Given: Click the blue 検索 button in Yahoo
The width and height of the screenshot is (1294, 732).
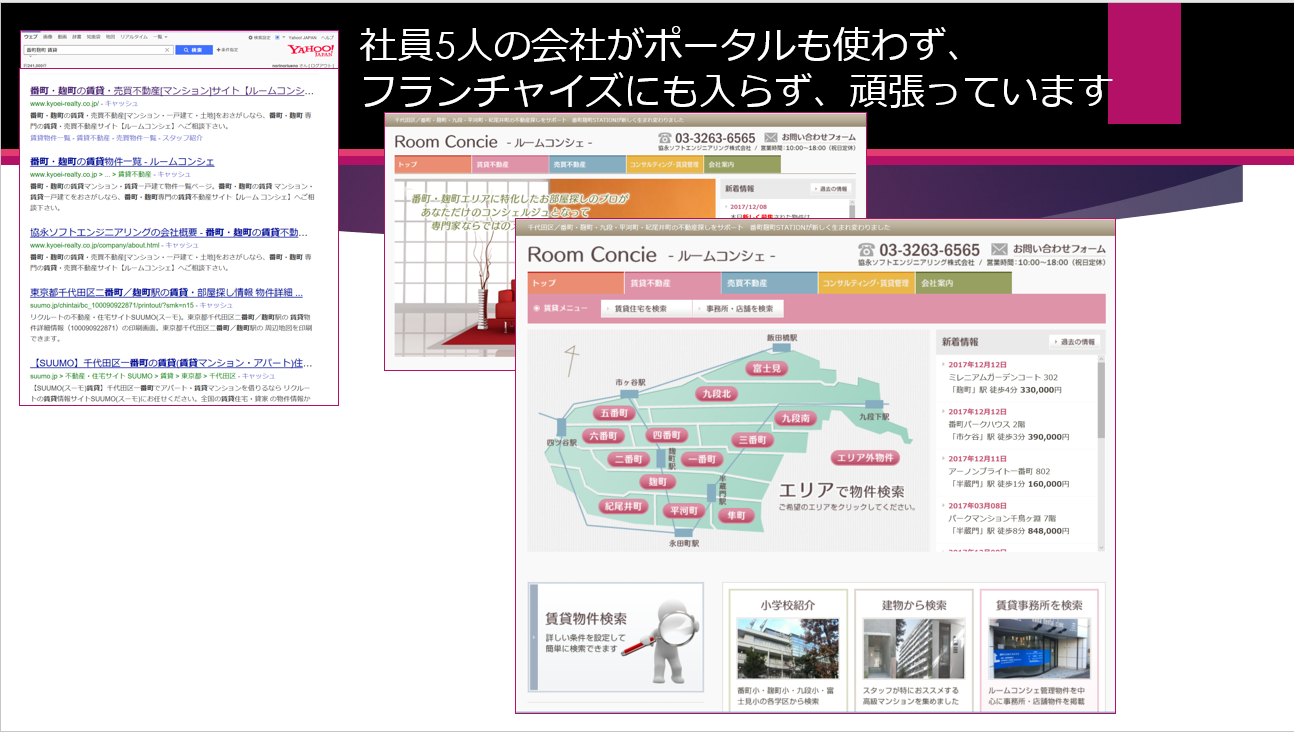Looking at the screenshot, I should pos(193,49).
